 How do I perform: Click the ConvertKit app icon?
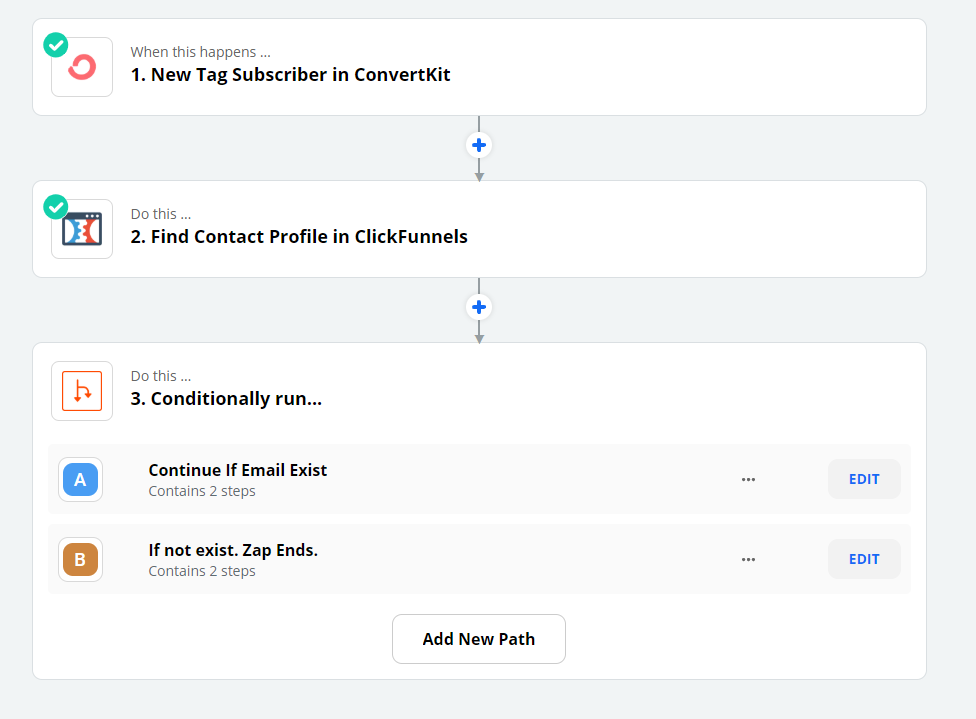[82, 67]
